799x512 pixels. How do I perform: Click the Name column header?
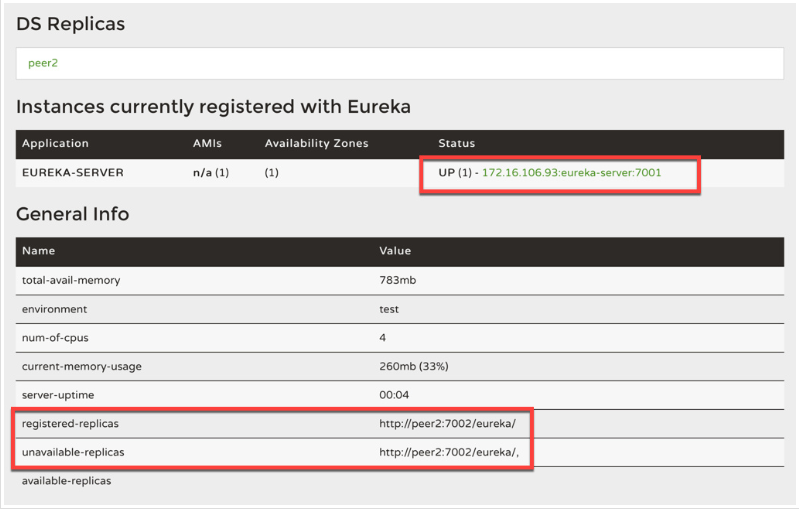38,251
